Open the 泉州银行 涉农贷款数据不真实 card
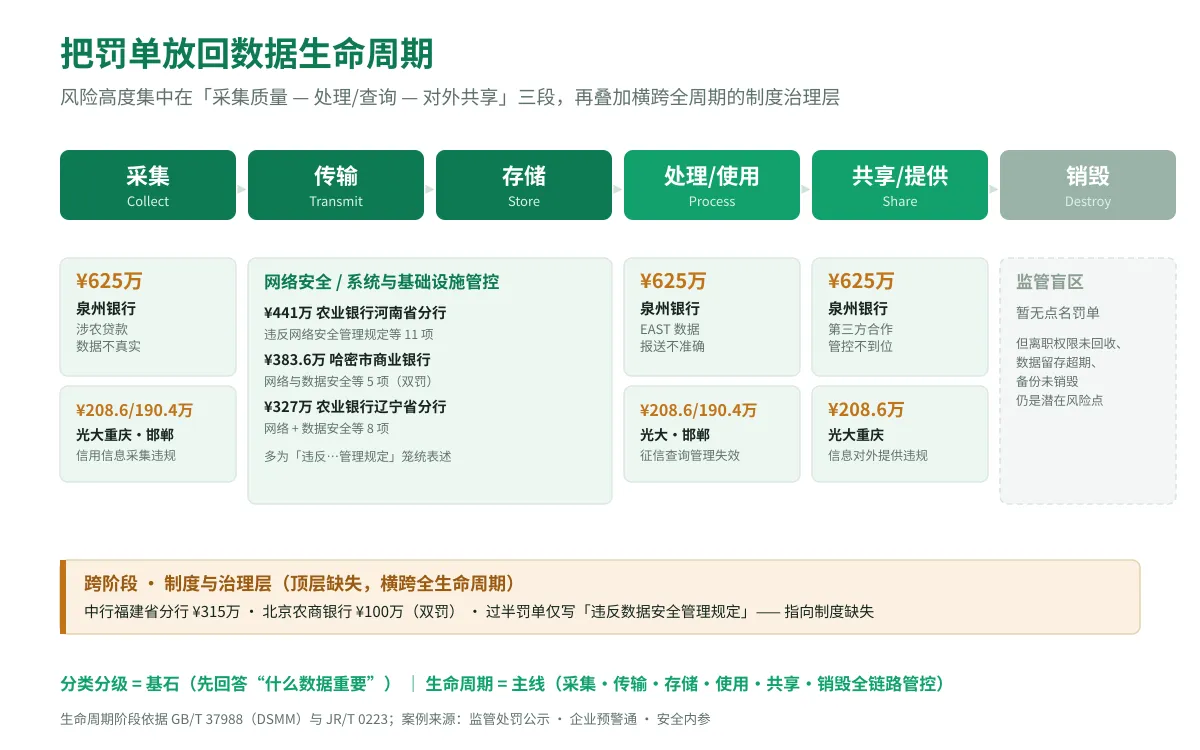Viewport: 1200px width, 750px height. click(x=148, y=317)
